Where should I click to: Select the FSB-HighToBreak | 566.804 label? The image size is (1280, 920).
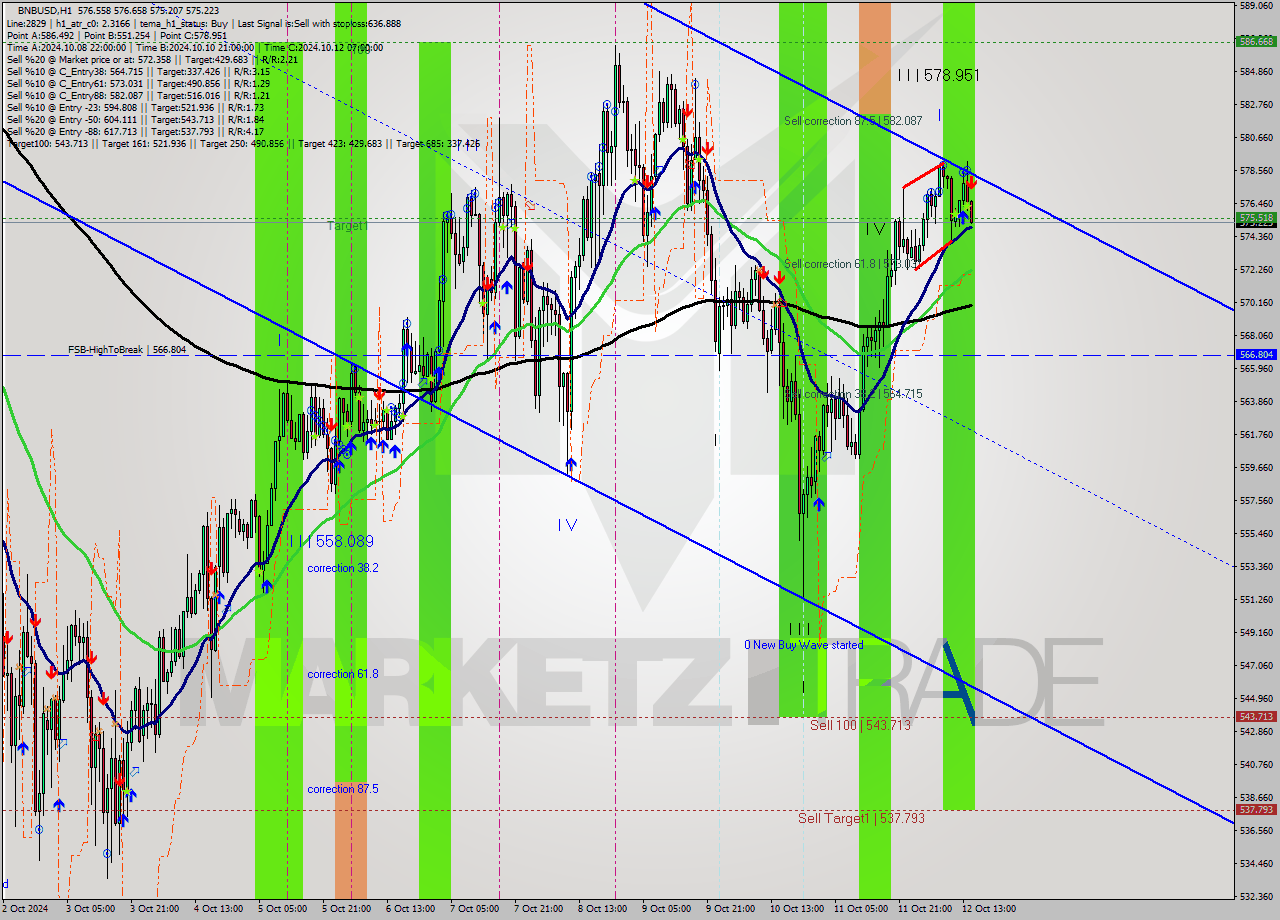[125, 350]
